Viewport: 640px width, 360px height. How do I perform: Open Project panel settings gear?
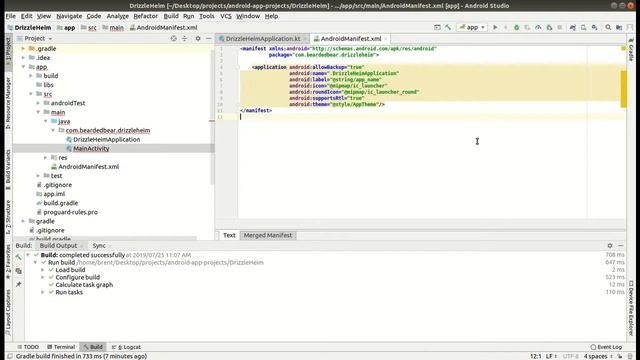click(198, 38)
